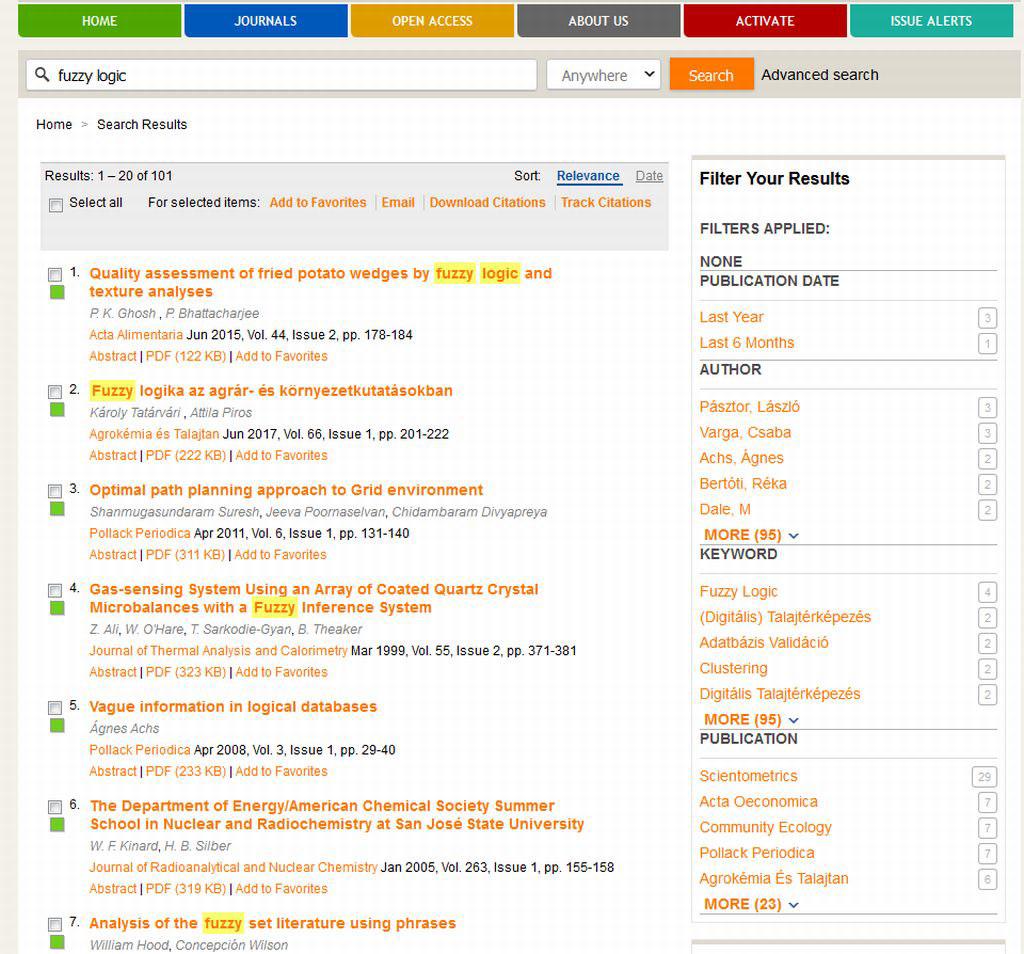Expand MORE (23) under Publication filter
Image resolution: width=1024 pixels, height=954 pixels.
pyautogui.click(x=751, y=904)
